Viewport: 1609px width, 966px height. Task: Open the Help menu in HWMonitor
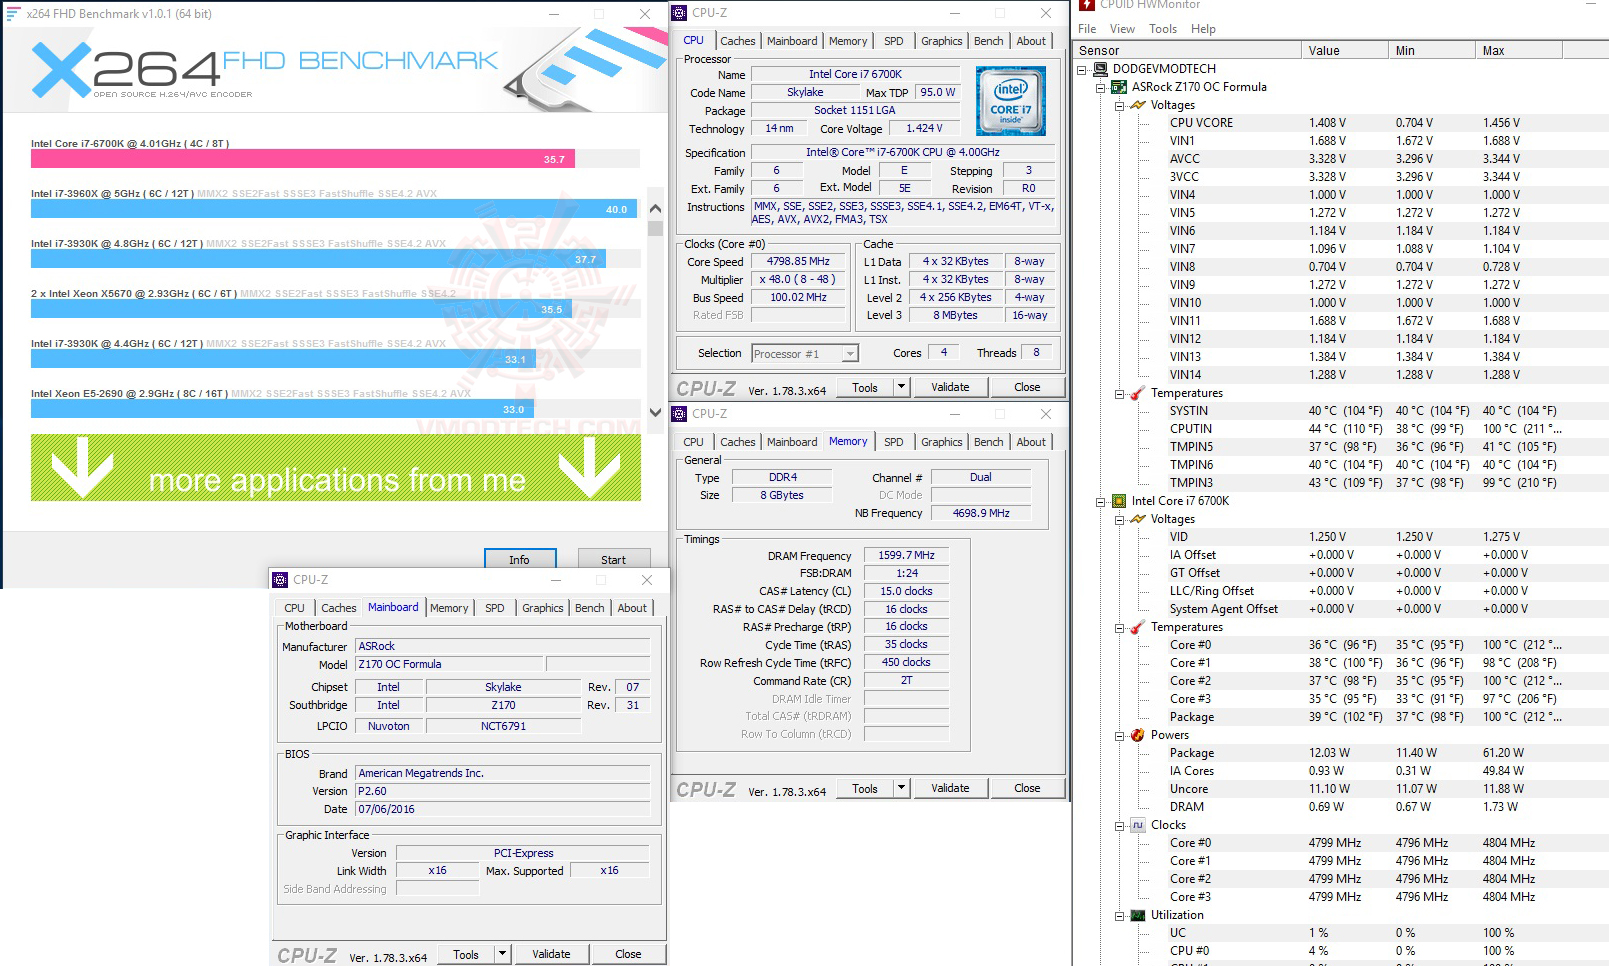pos(1203,29)
